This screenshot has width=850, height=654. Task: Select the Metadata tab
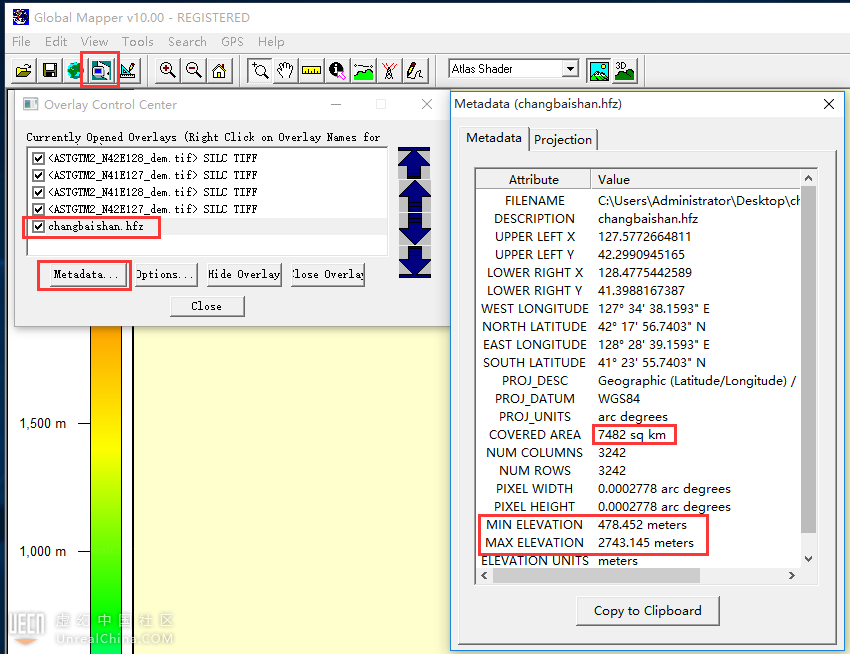pos(493,138)
